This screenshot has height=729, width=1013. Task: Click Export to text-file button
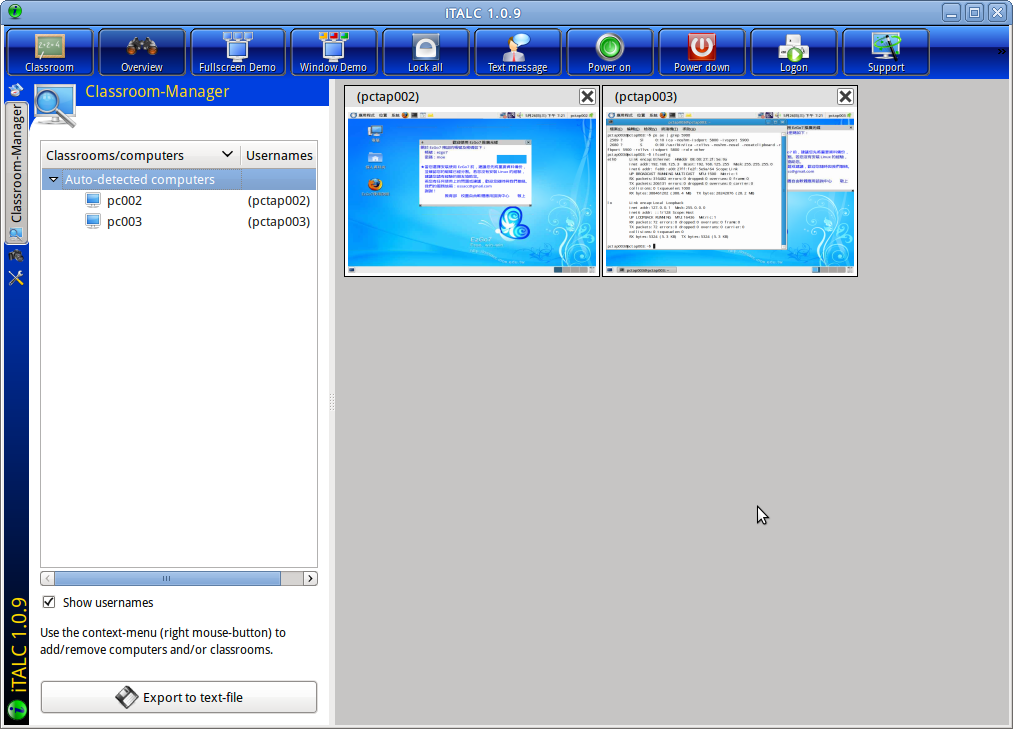(179, 697)
